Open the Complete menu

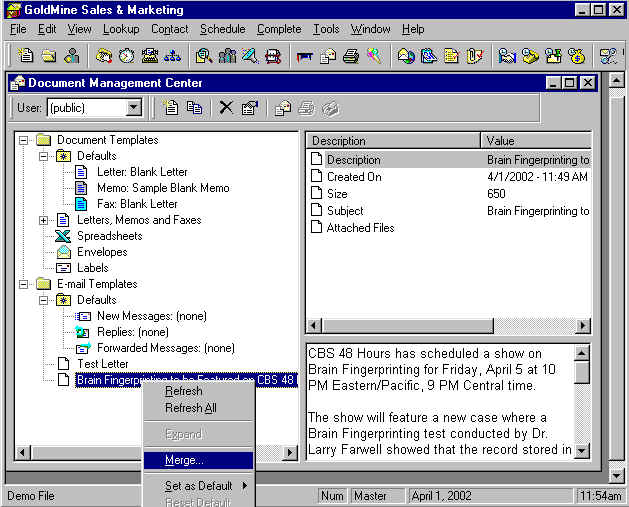tap(279, 29)
